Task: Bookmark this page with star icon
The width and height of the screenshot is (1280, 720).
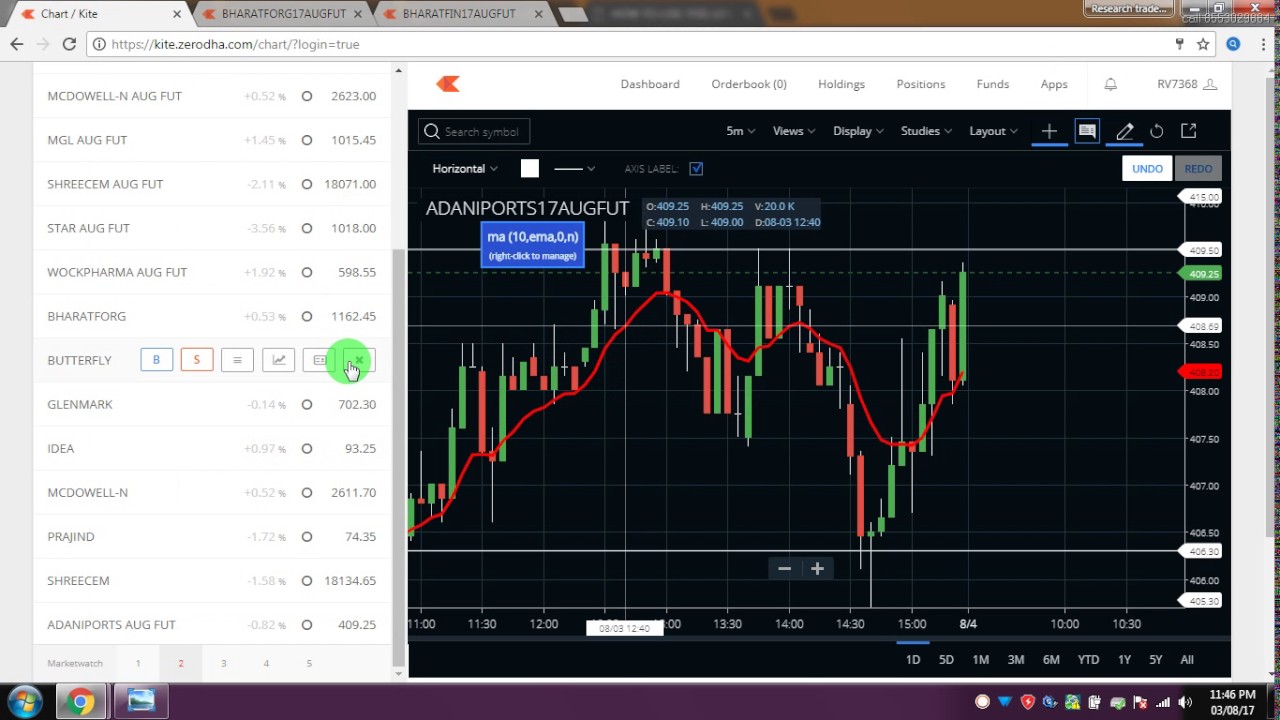Action: click(x=1203, y=44)
